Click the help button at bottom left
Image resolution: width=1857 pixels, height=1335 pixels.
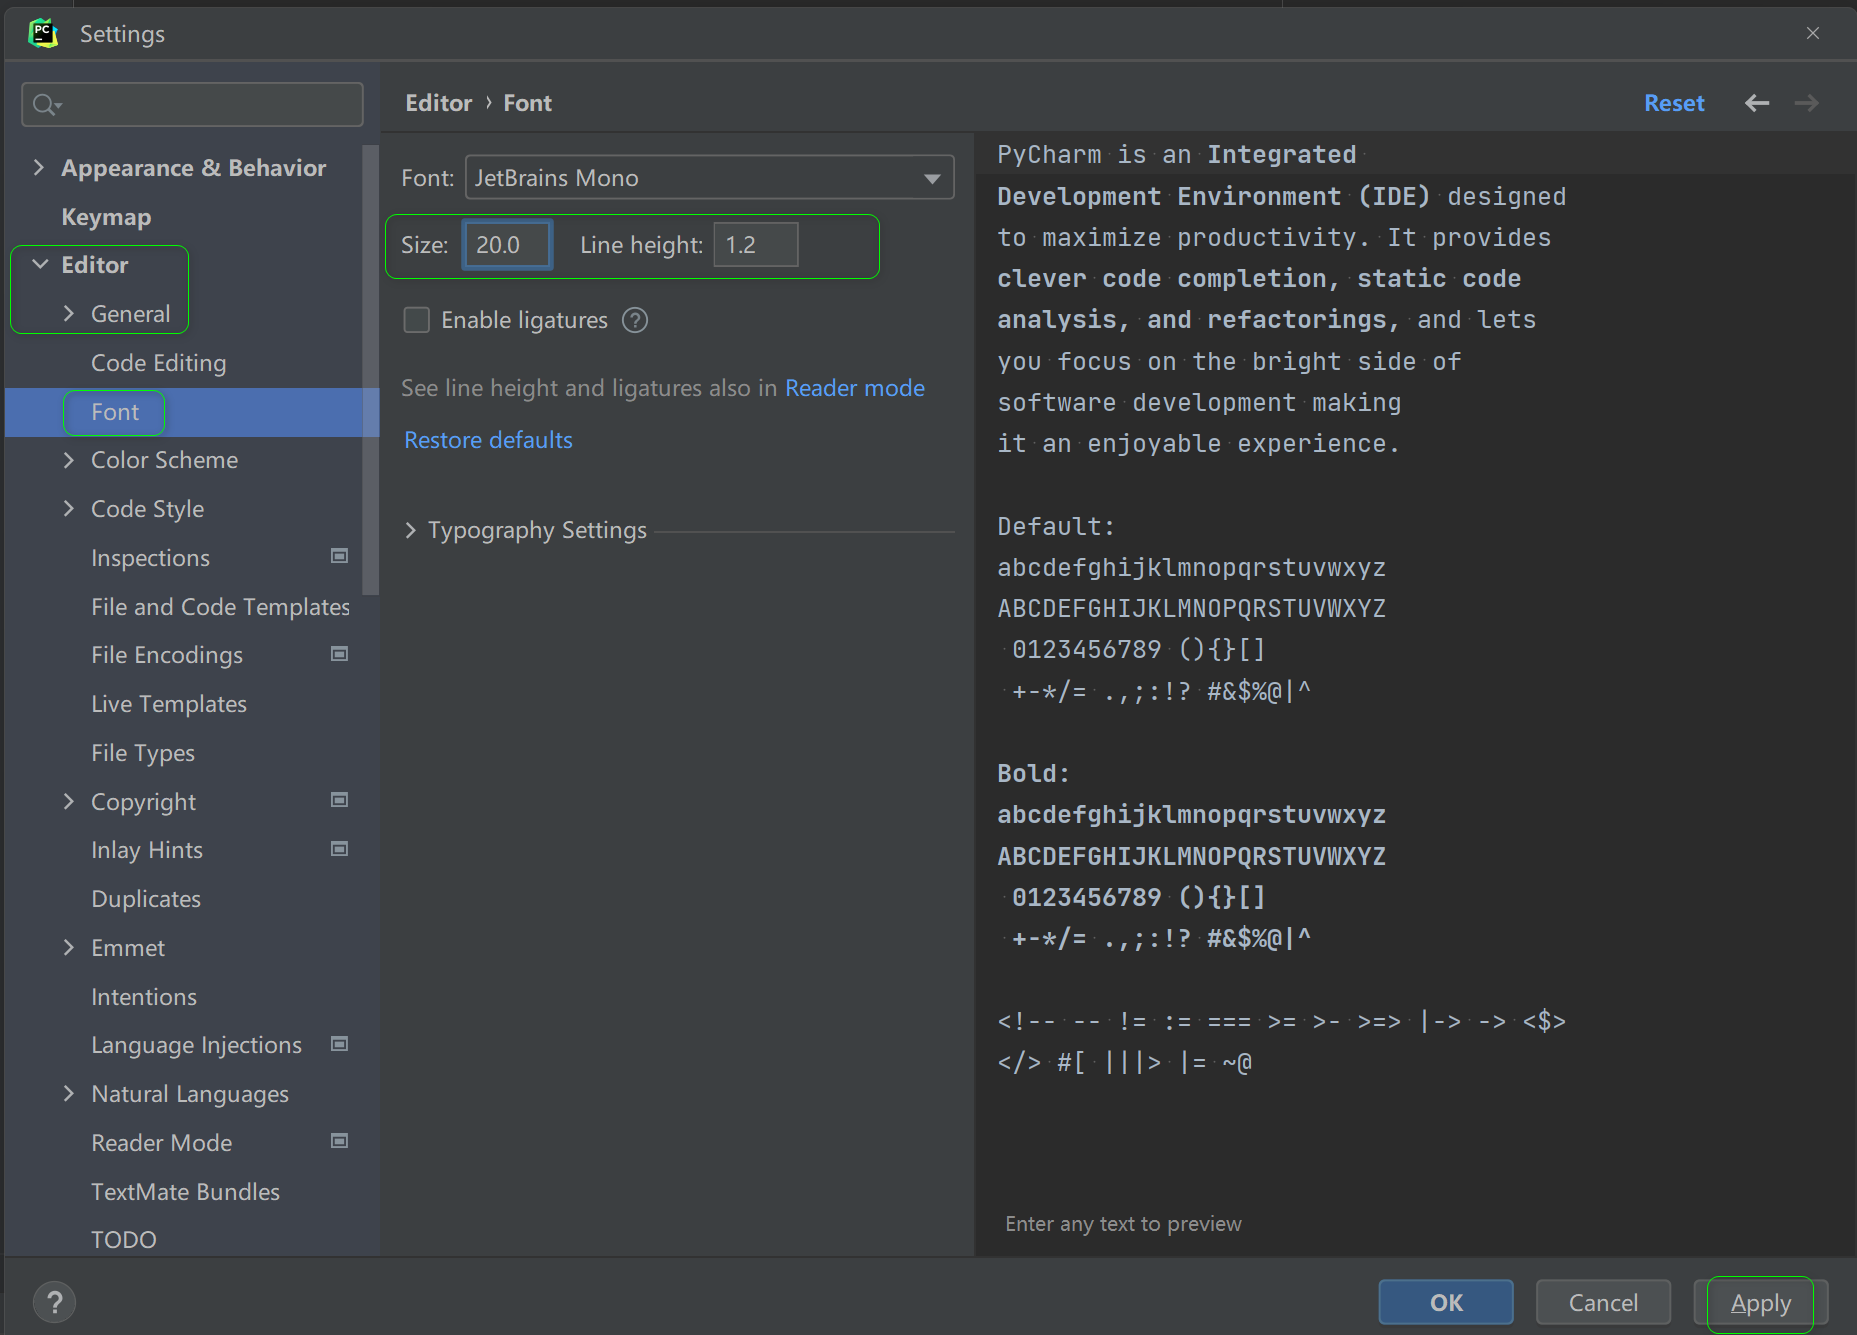click(55, 1302)
